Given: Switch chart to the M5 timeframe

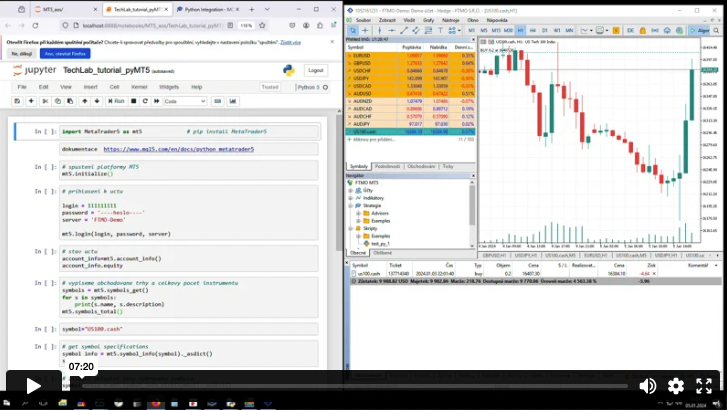Looking at the screenshot, I should pyautogui.click(x=484, y=30).
